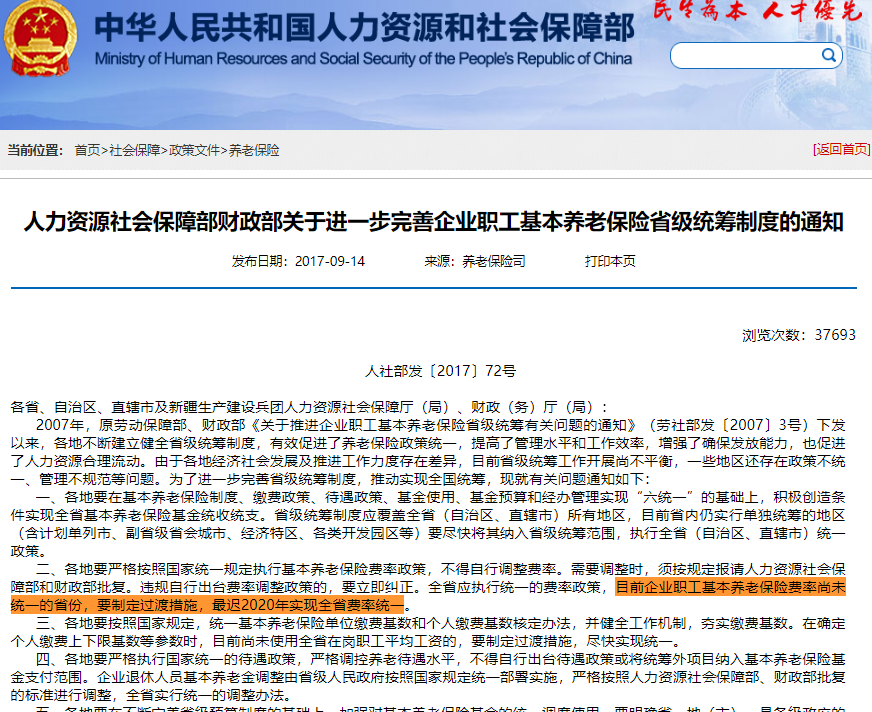Click the paragraph beginning with 2007年
This screenshot has width=872, height=712.
tap(428, 452)
